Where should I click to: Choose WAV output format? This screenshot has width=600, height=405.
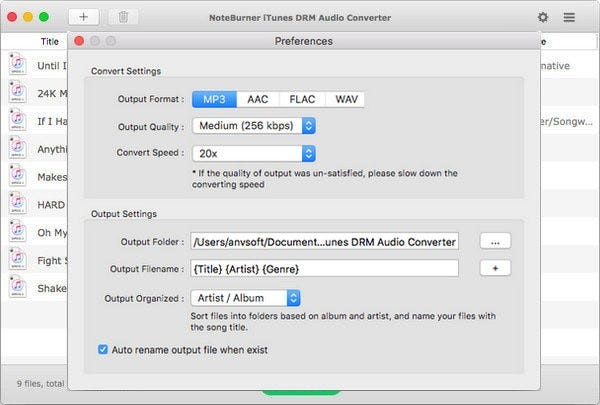point(346,100)
